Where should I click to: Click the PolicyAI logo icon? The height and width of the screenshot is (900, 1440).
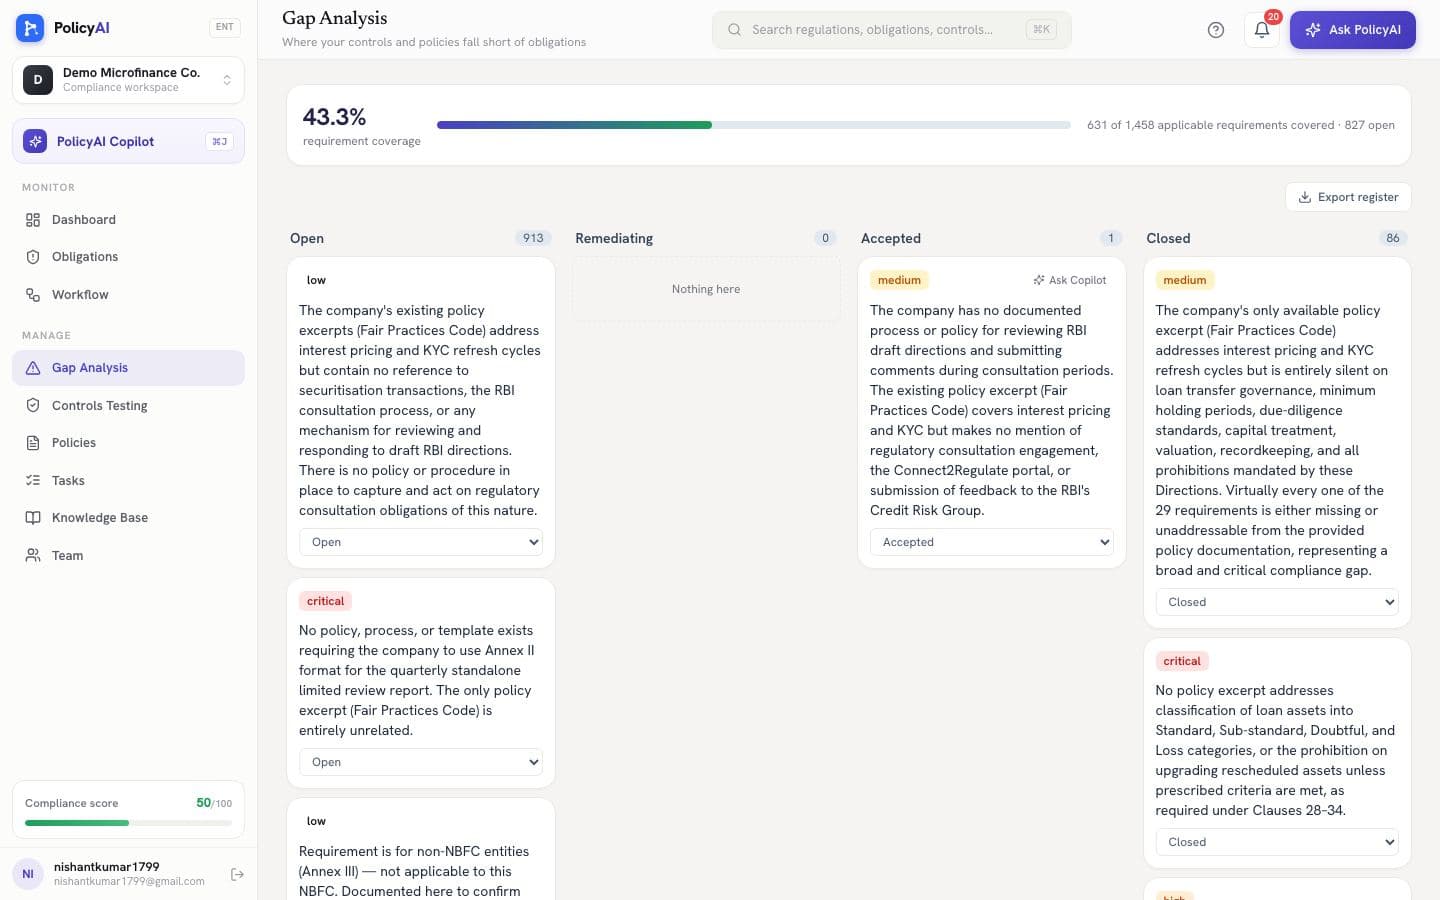(x=30, y=28)
